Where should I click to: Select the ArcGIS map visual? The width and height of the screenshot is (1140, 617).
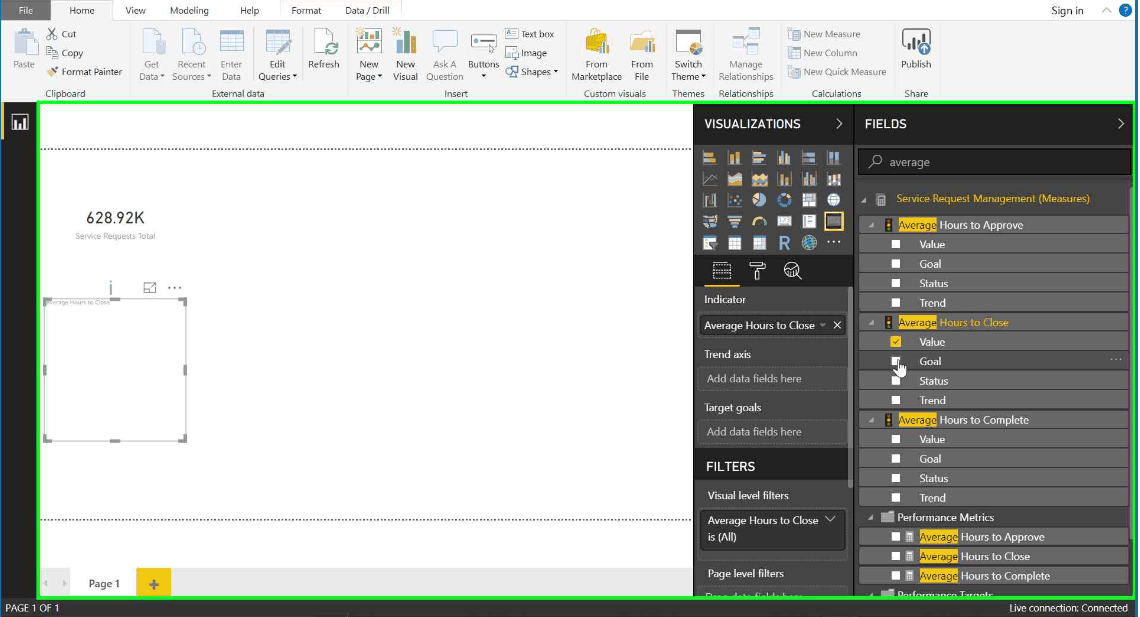click(x=808, y=243)
